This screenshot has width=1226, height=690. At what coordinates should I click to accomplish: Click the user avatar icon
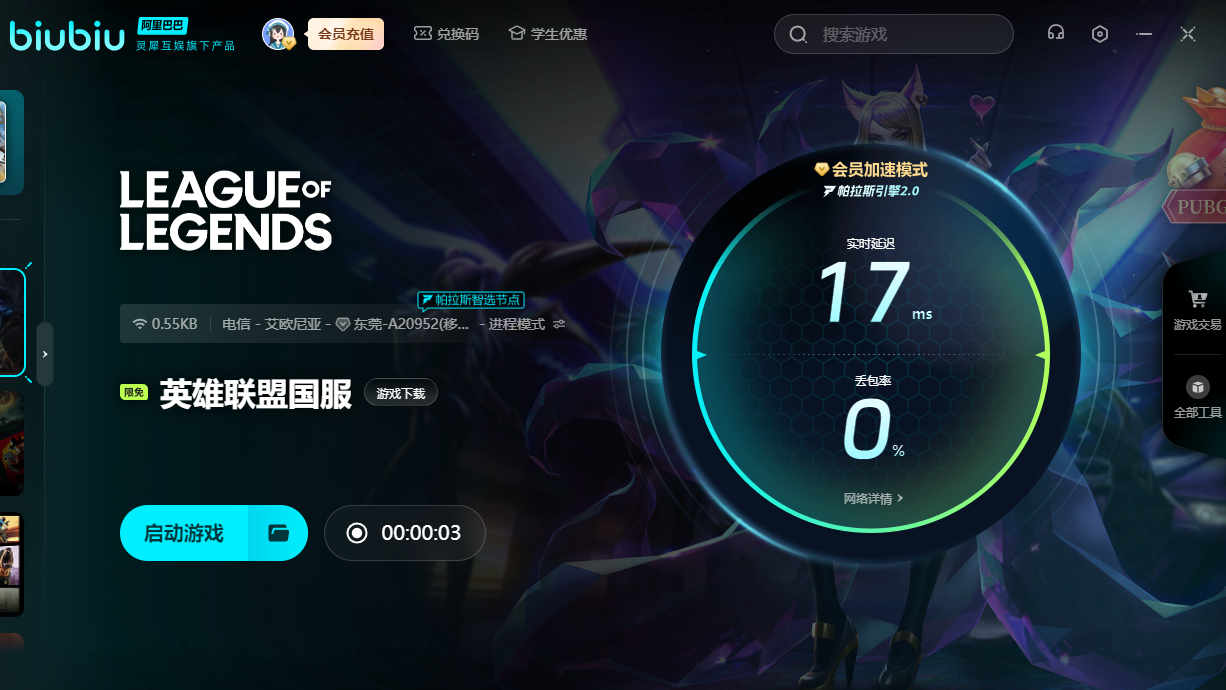coord(277,34)
